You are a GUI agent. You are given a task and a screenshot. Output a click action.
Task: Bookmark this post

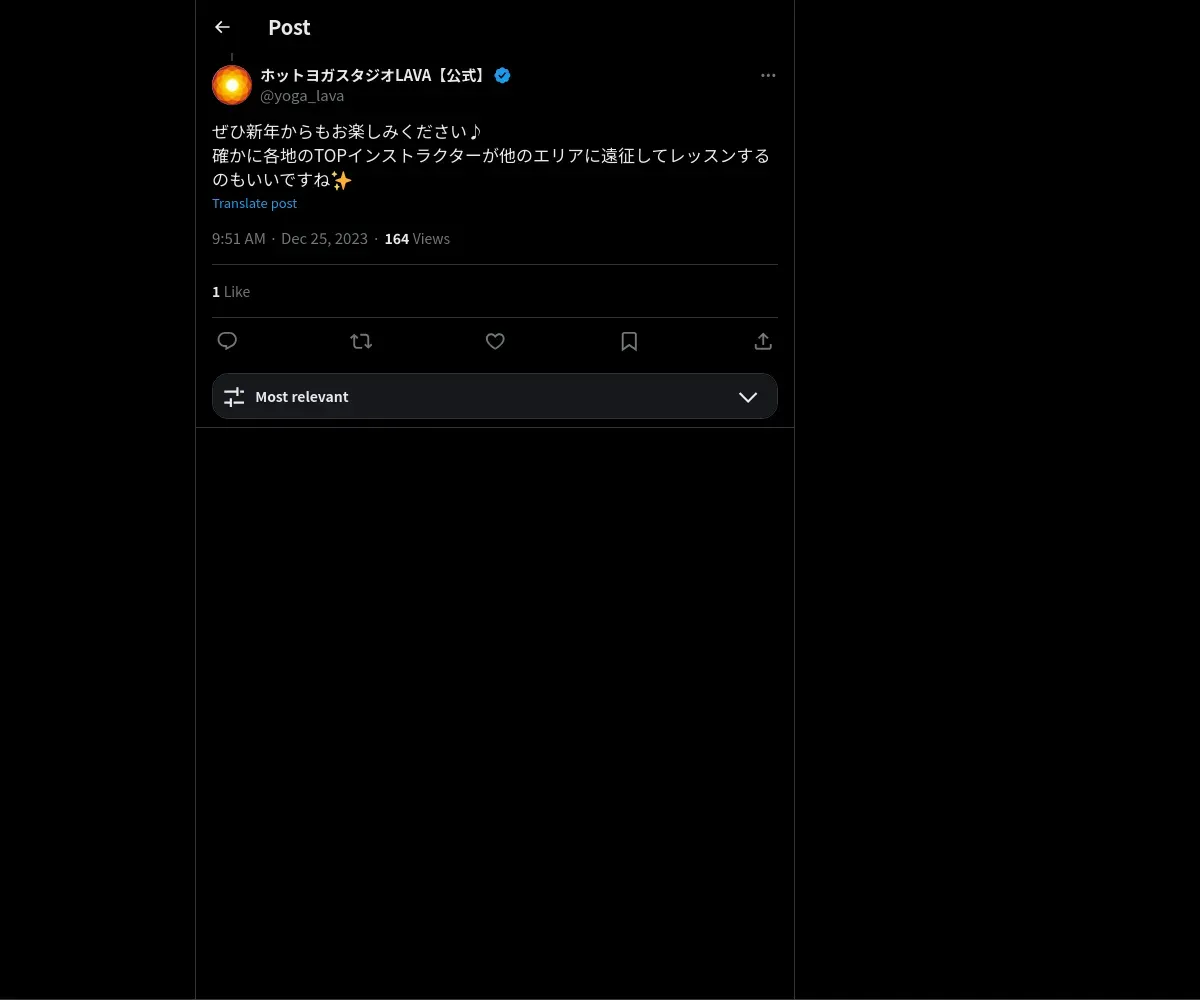tap(629, 341)
